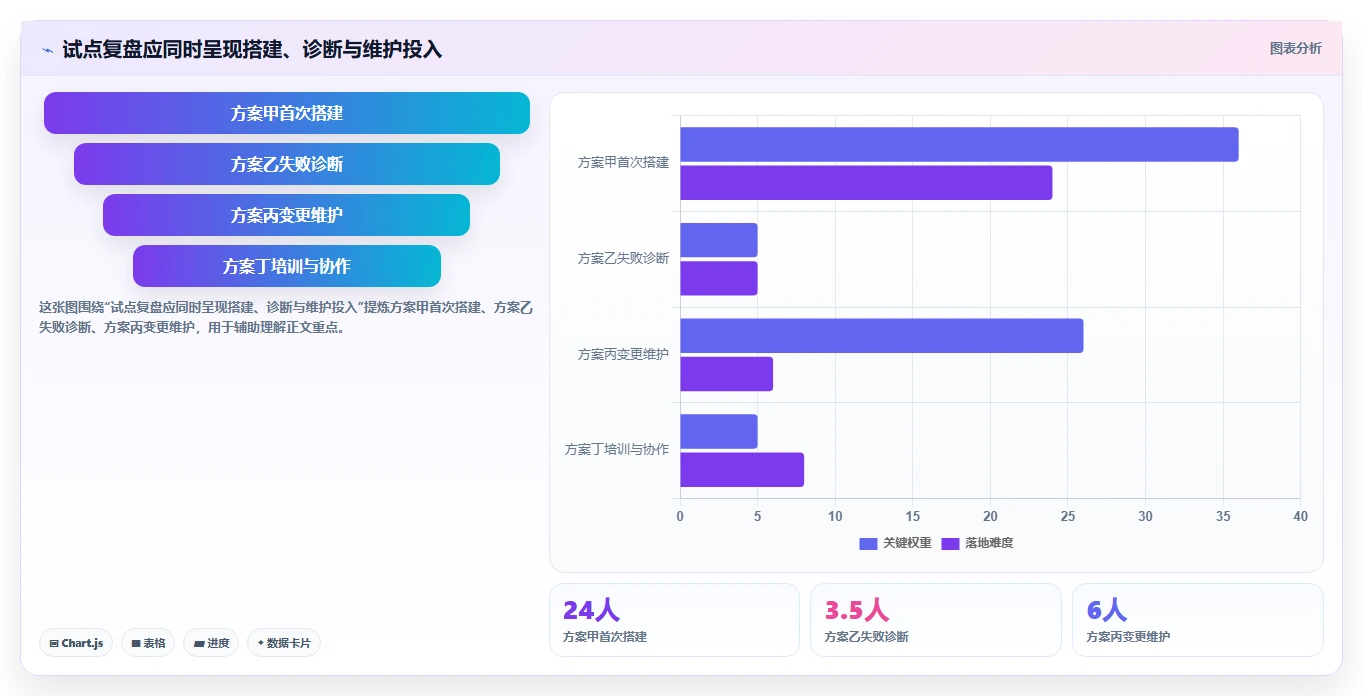
Task: Click the 3.5人 stat card
Action: point(936,620)
